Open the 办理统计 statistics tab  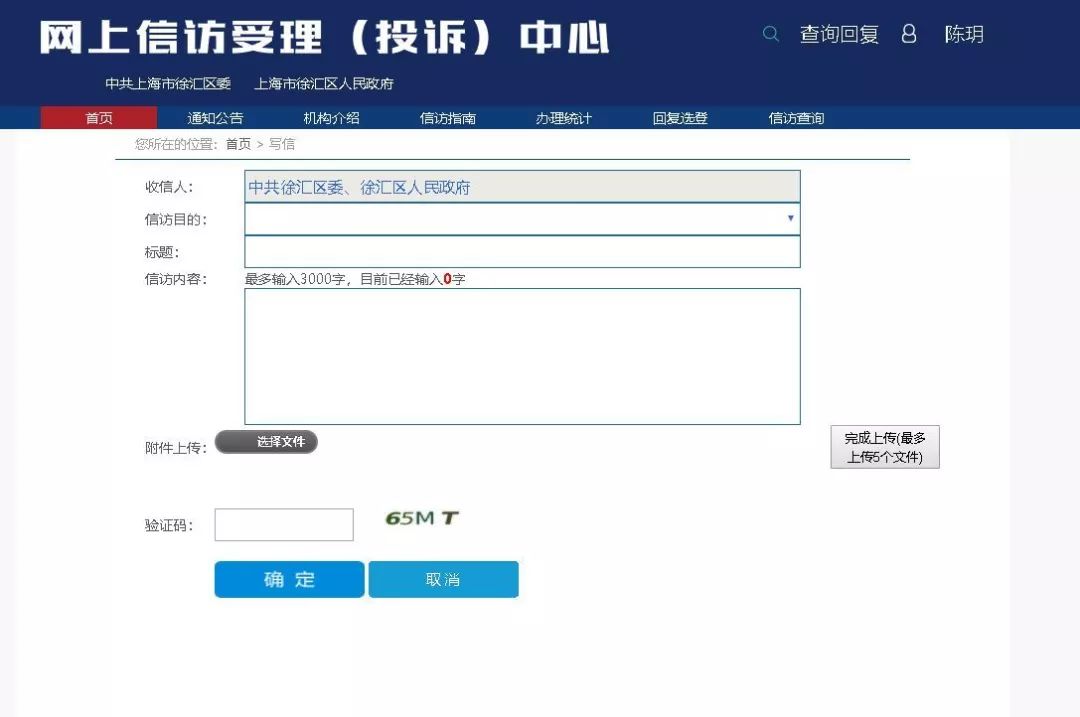tap(563, 117)
